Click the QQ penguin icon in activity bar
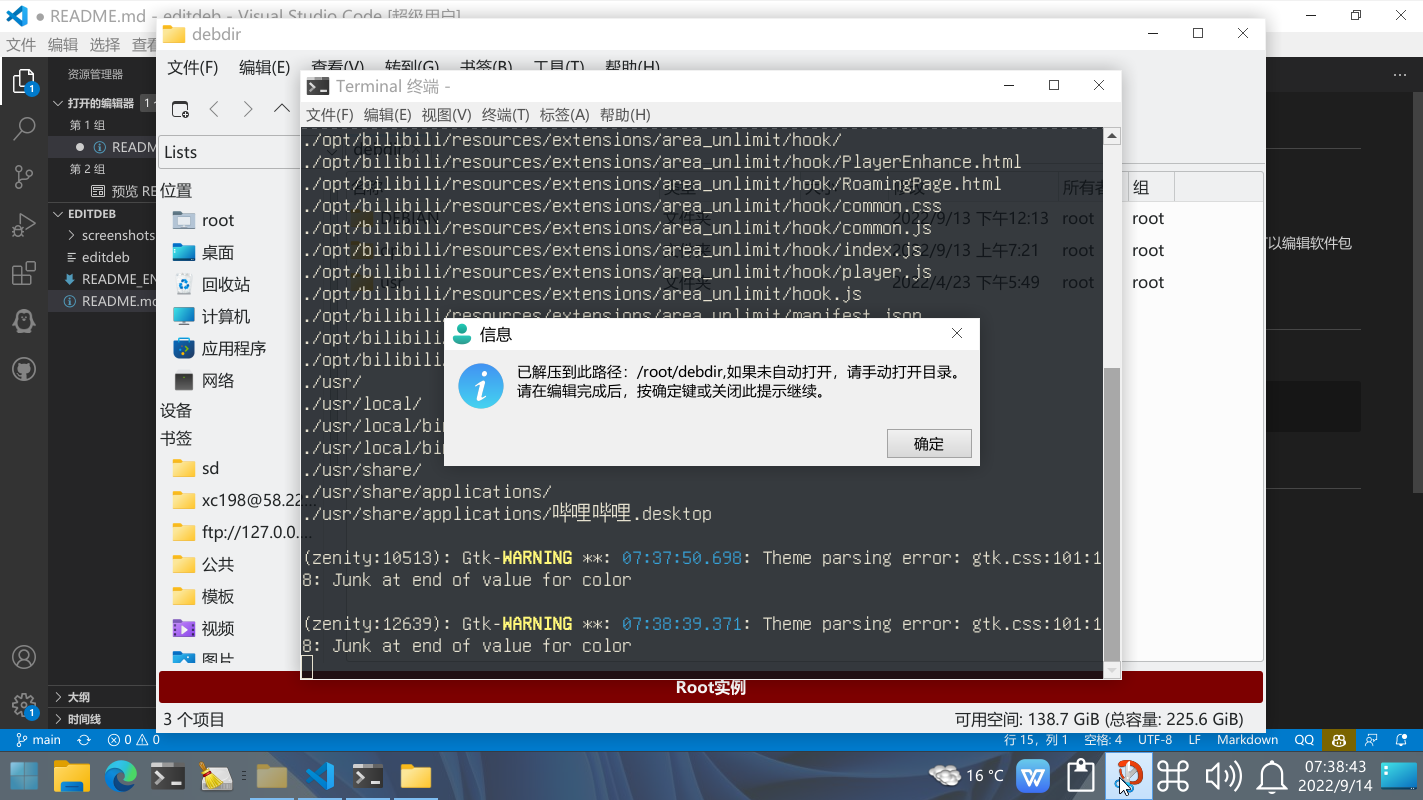This screenshot has height=800, width=1423. click(24, 321)
